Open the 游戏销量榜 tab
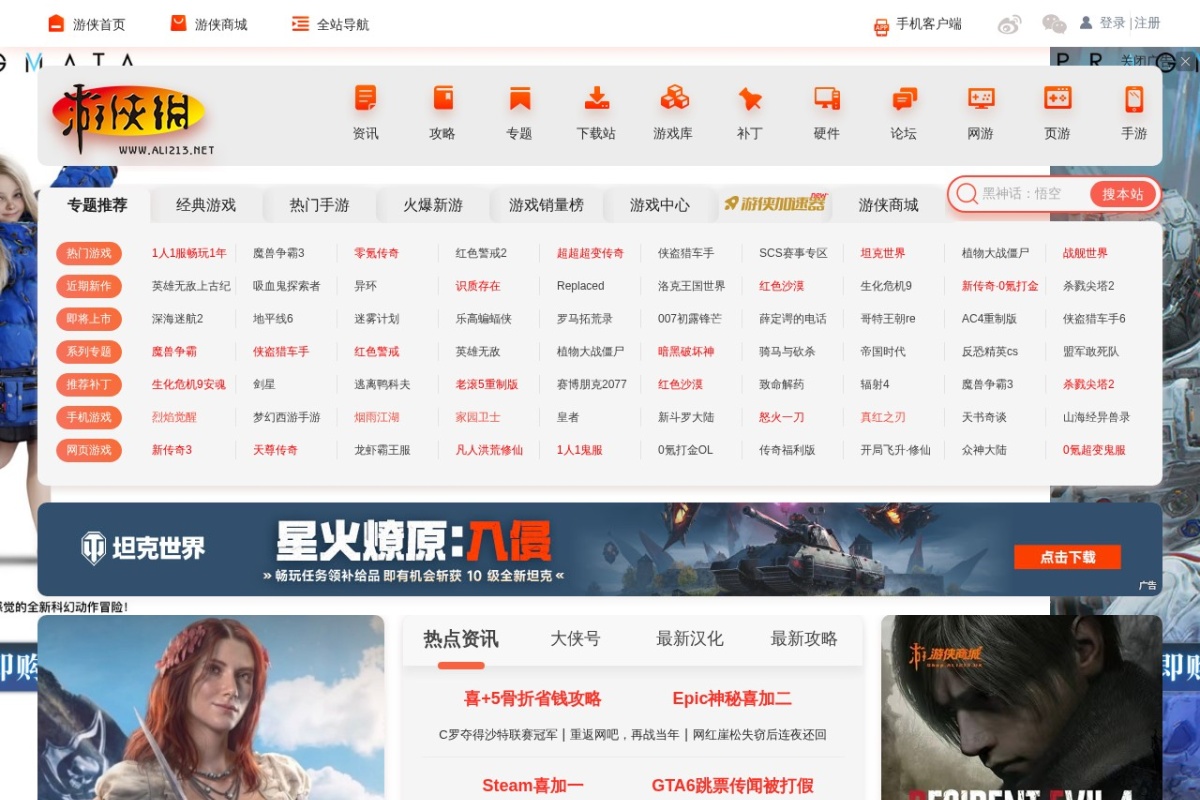Image resolution: width=1200 pixels, height=800 pixels. 546,205
